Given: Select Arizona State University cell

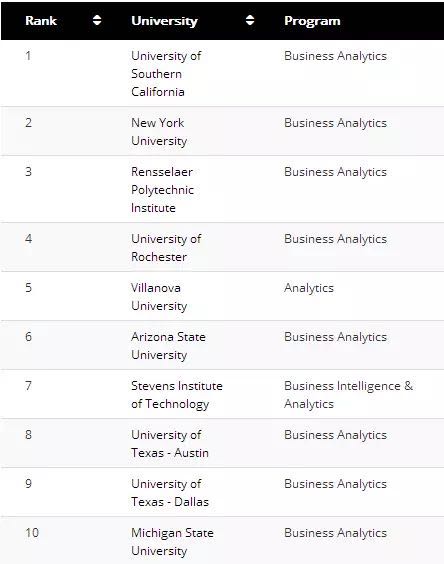Looking at the screenshot, I should [x=168, y=345].
